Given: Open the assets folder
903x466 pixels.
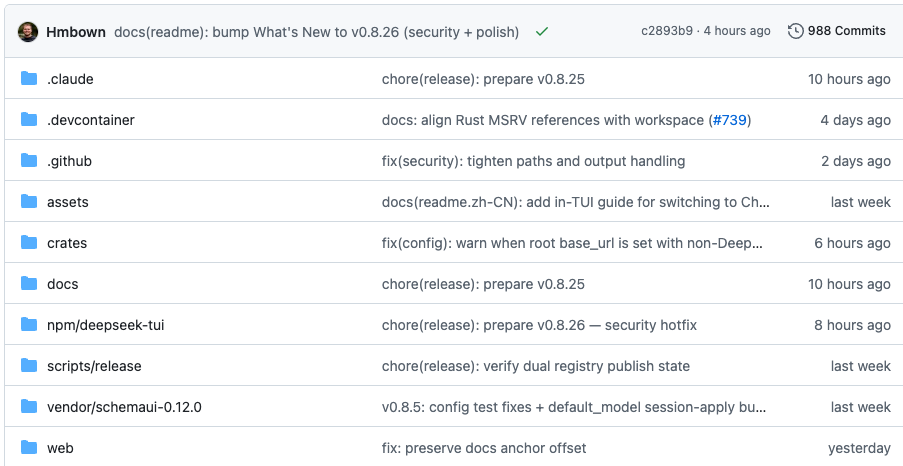Looking at the screenshot, I should pos(68,202).
